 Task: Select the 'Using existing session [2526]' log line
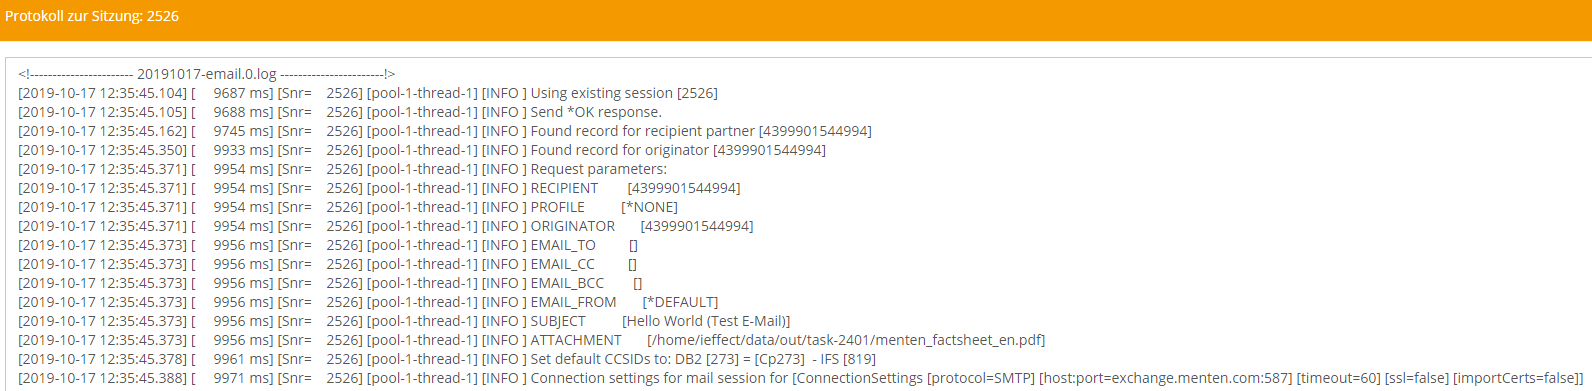click(368, 93)
